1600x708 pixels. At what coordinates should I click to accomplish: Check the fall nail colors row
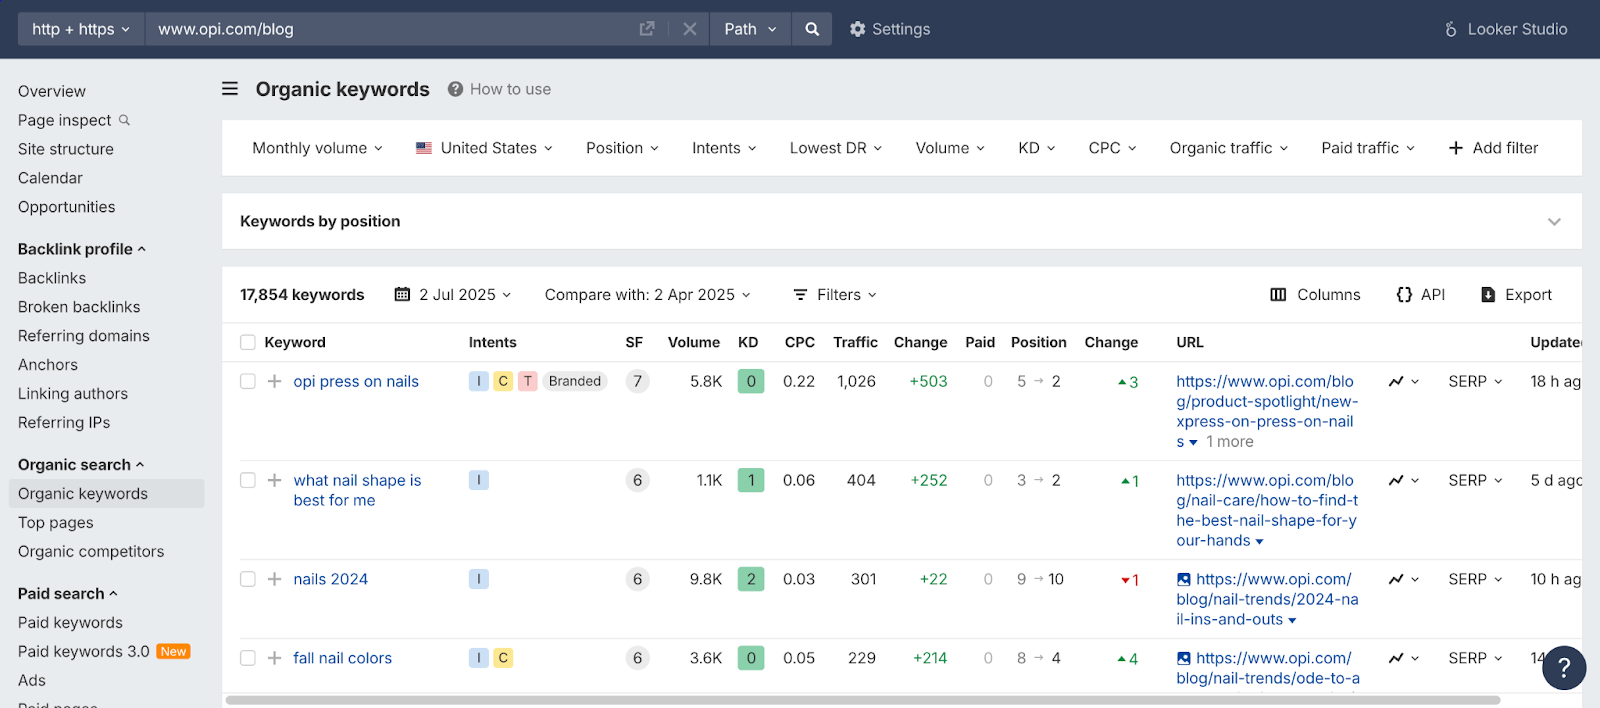pos(248,658)
